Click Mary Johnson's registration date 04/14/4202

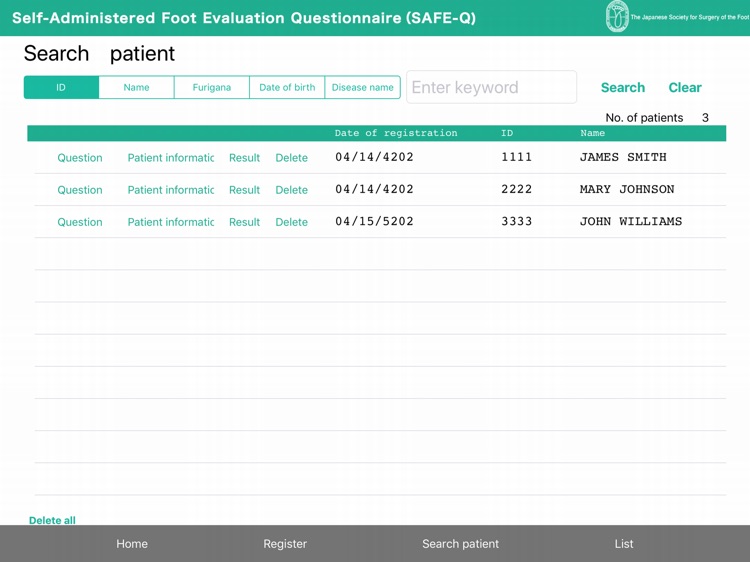(374, 189)
